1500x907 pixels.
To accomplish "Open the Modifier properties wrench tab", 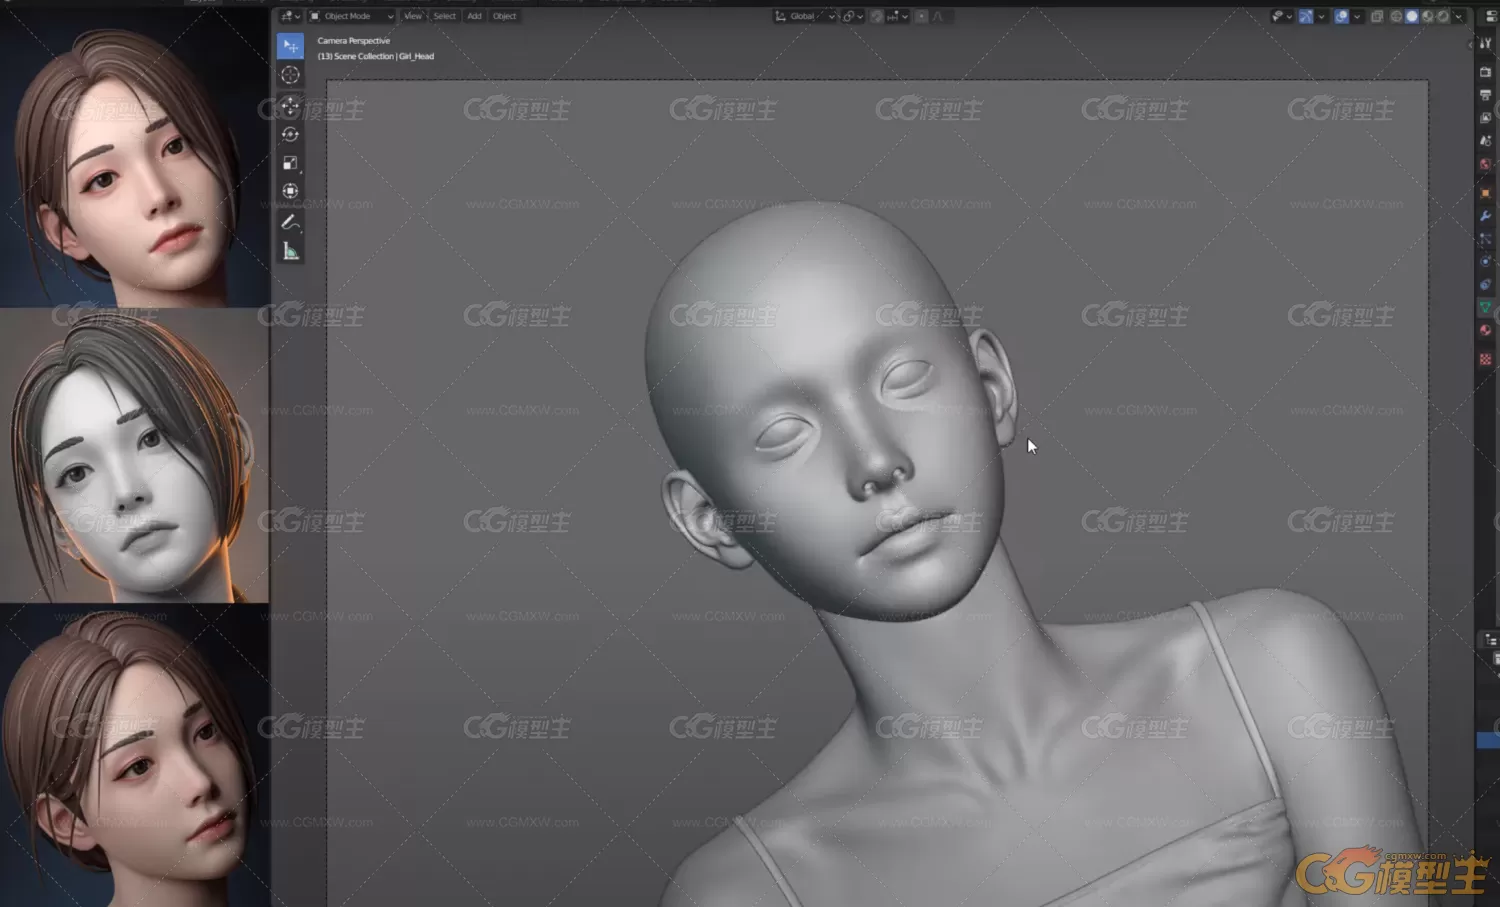I will pos(1485,216).
